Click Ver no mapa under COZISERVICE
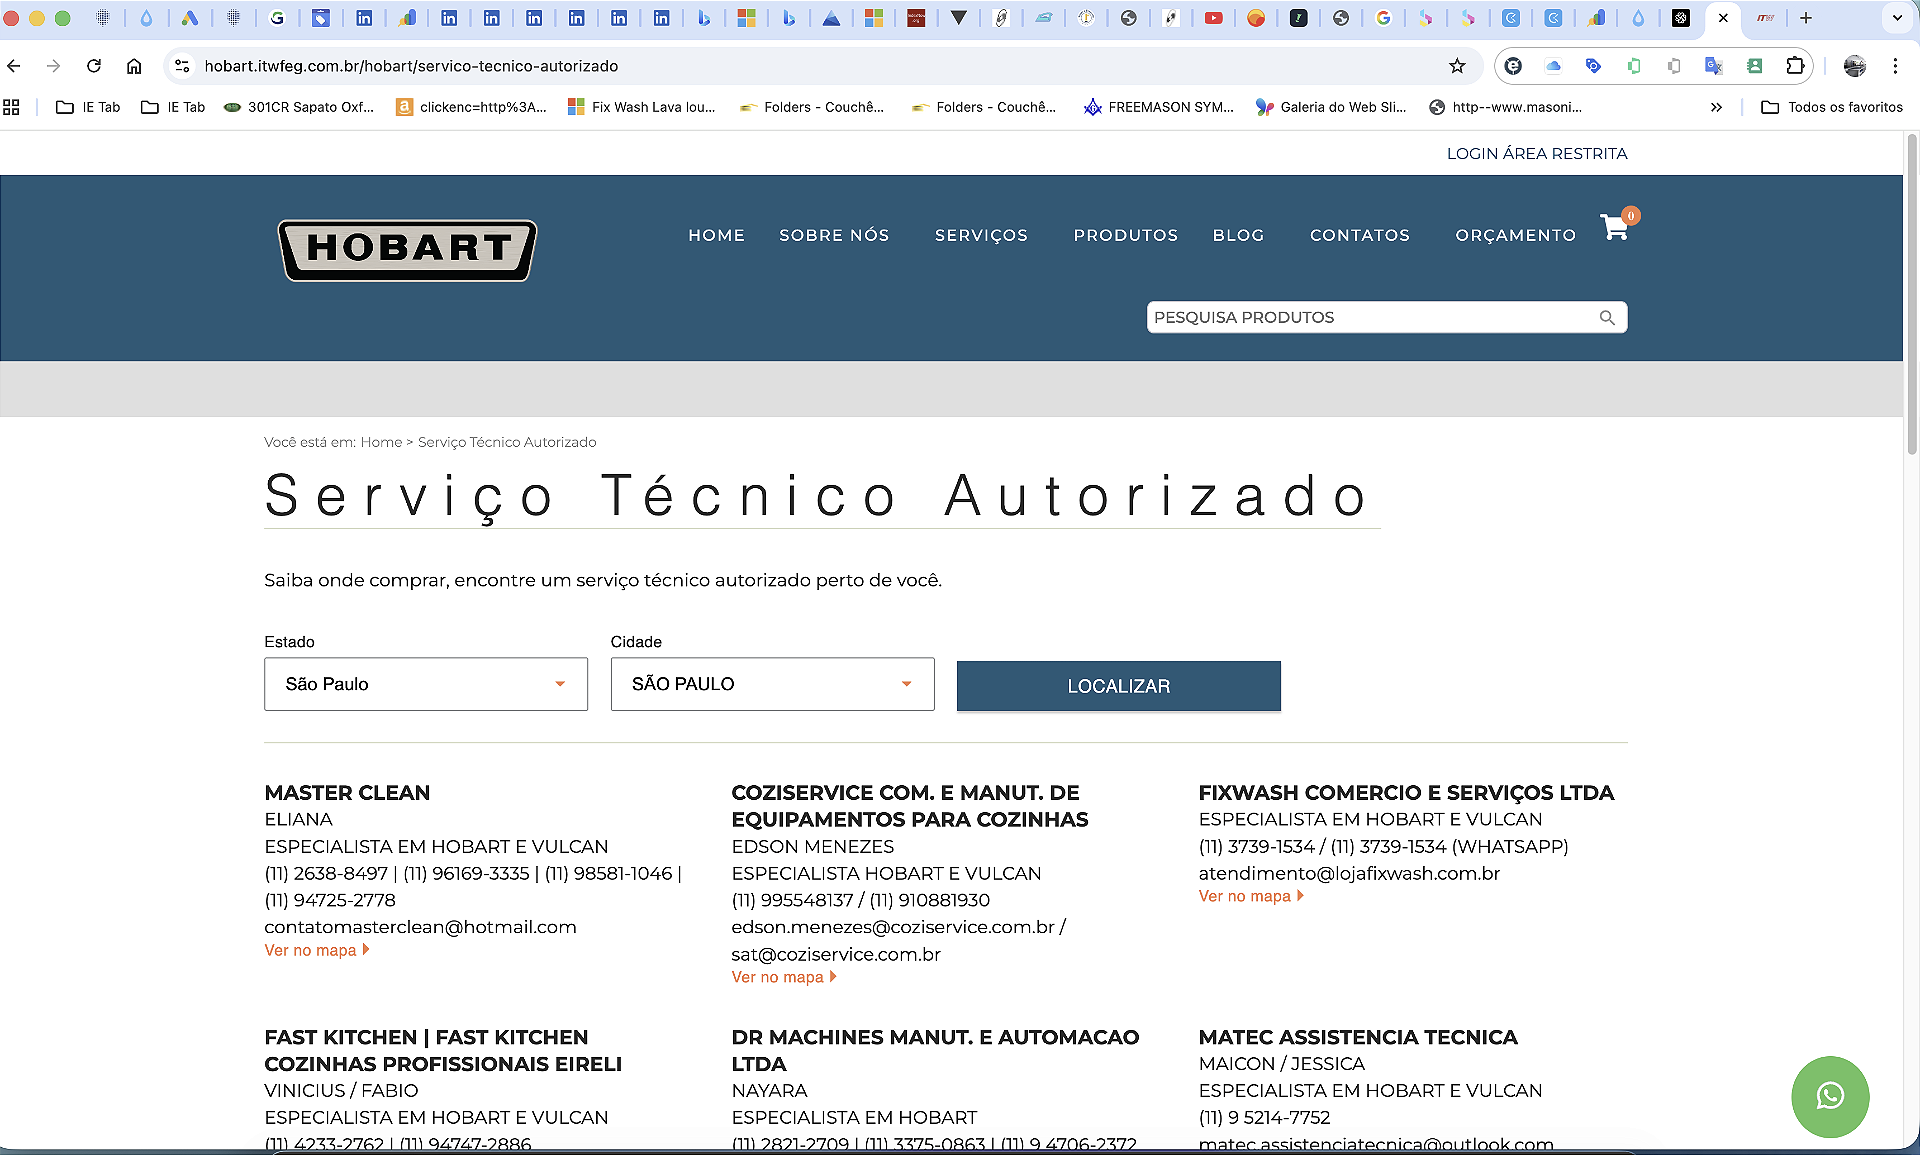 pyautogui.click(x=784, y=977)
